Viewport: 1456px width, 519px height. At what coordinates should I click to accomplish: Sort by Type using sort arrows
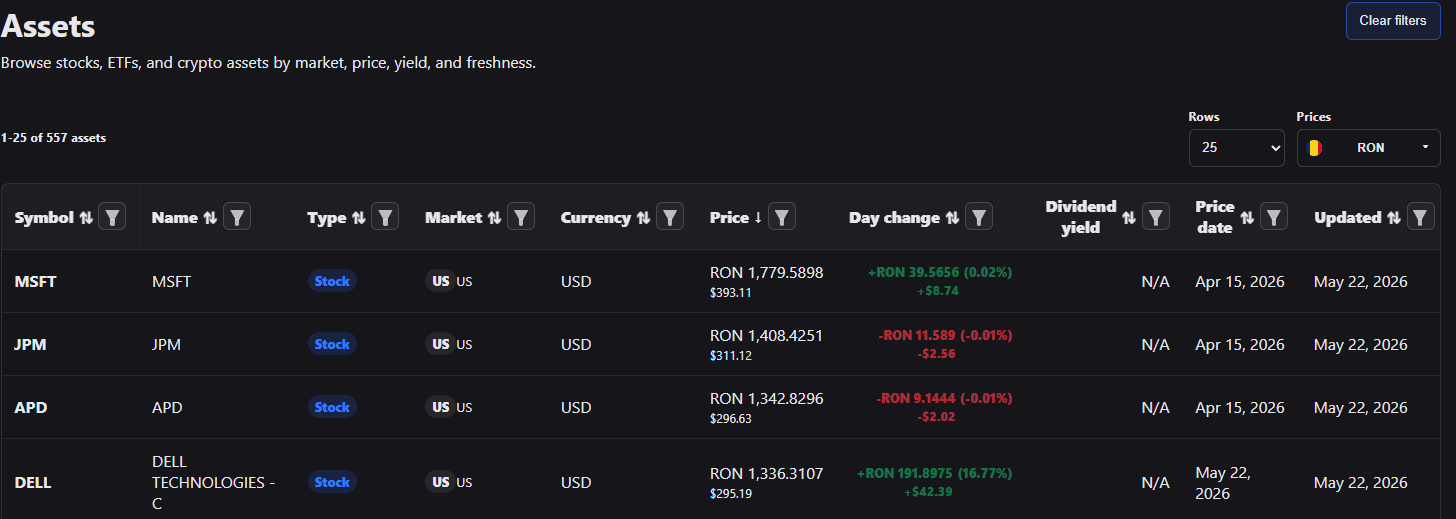(358, 217)
